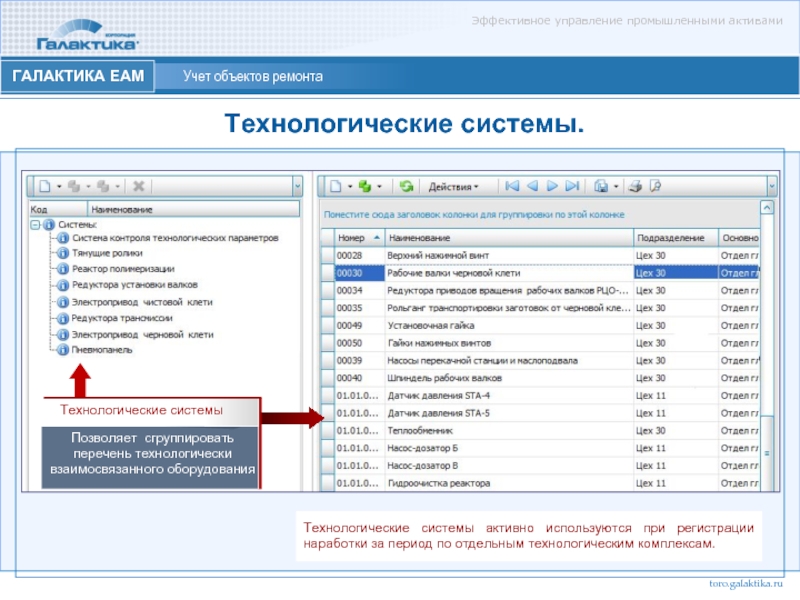Select row Рабочие валки черновой клети
This screenshot has height=600, width=800.
[540, 273]
